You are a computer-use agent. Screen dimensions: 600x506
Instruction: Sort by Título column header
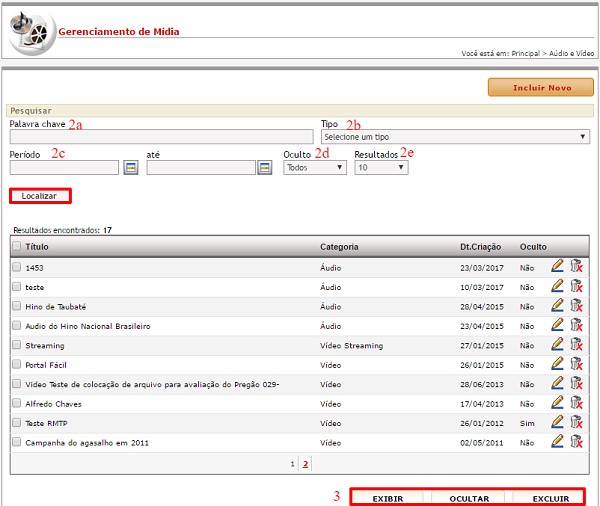[37, 247]
